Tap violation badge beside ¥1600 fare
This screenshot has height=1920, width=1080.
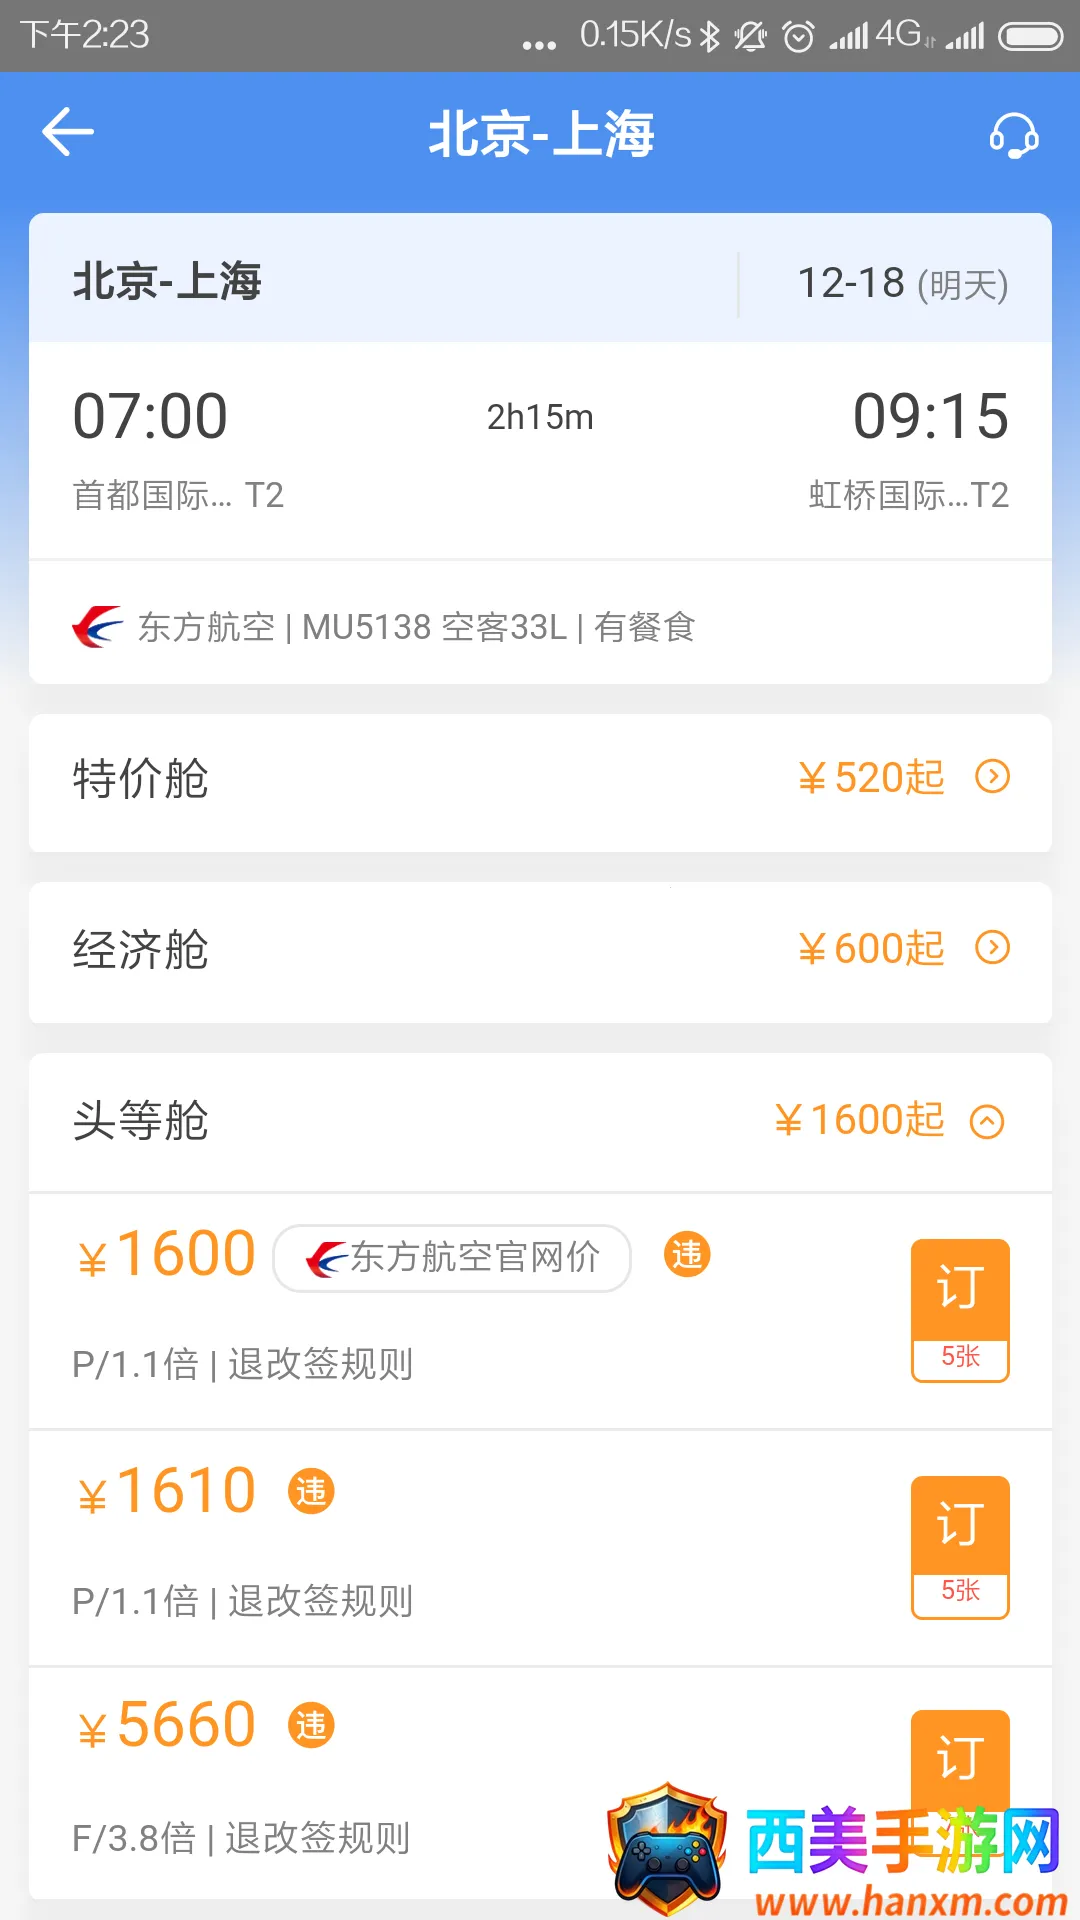[x=687, y=1254]
